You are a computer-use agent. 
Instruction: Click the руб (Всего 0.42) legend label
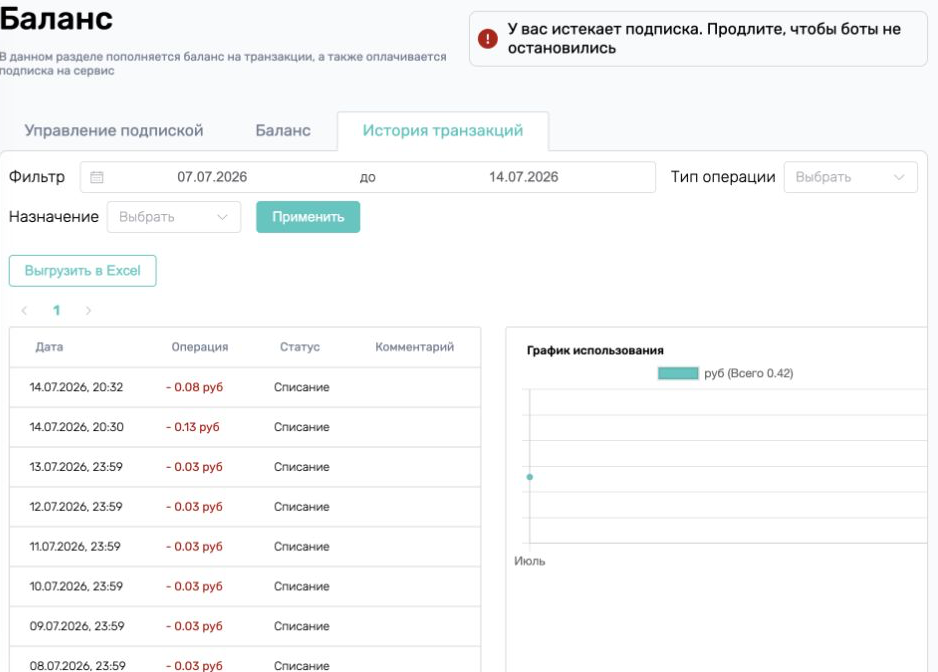(748, 373)
